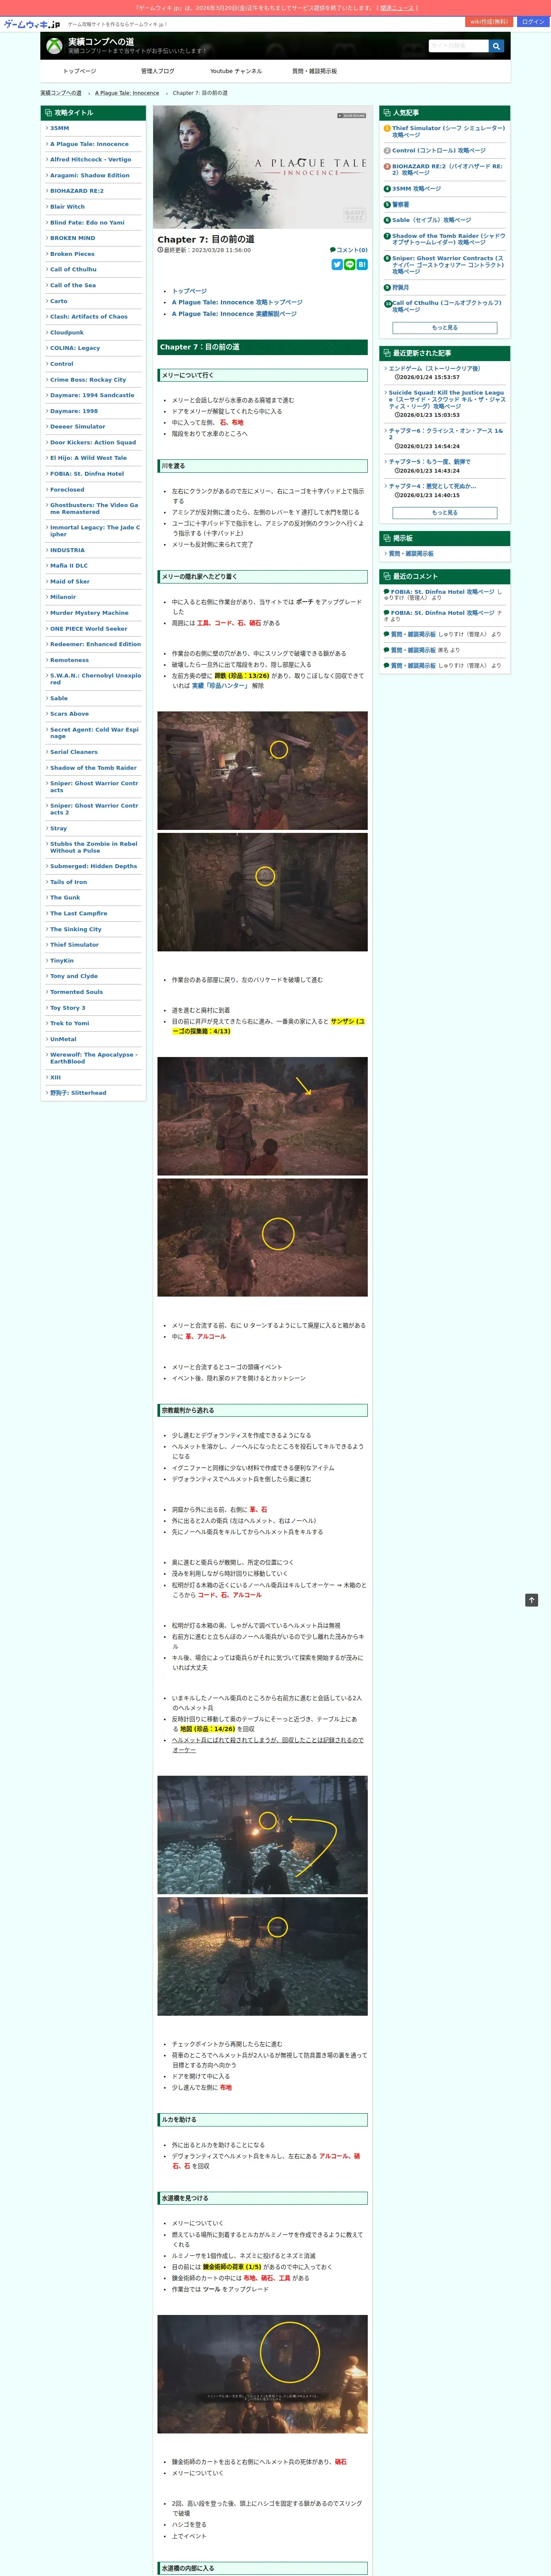
Task: Open the 質問・雑談掲示板 navigation tab
Action: coord(314,71)
